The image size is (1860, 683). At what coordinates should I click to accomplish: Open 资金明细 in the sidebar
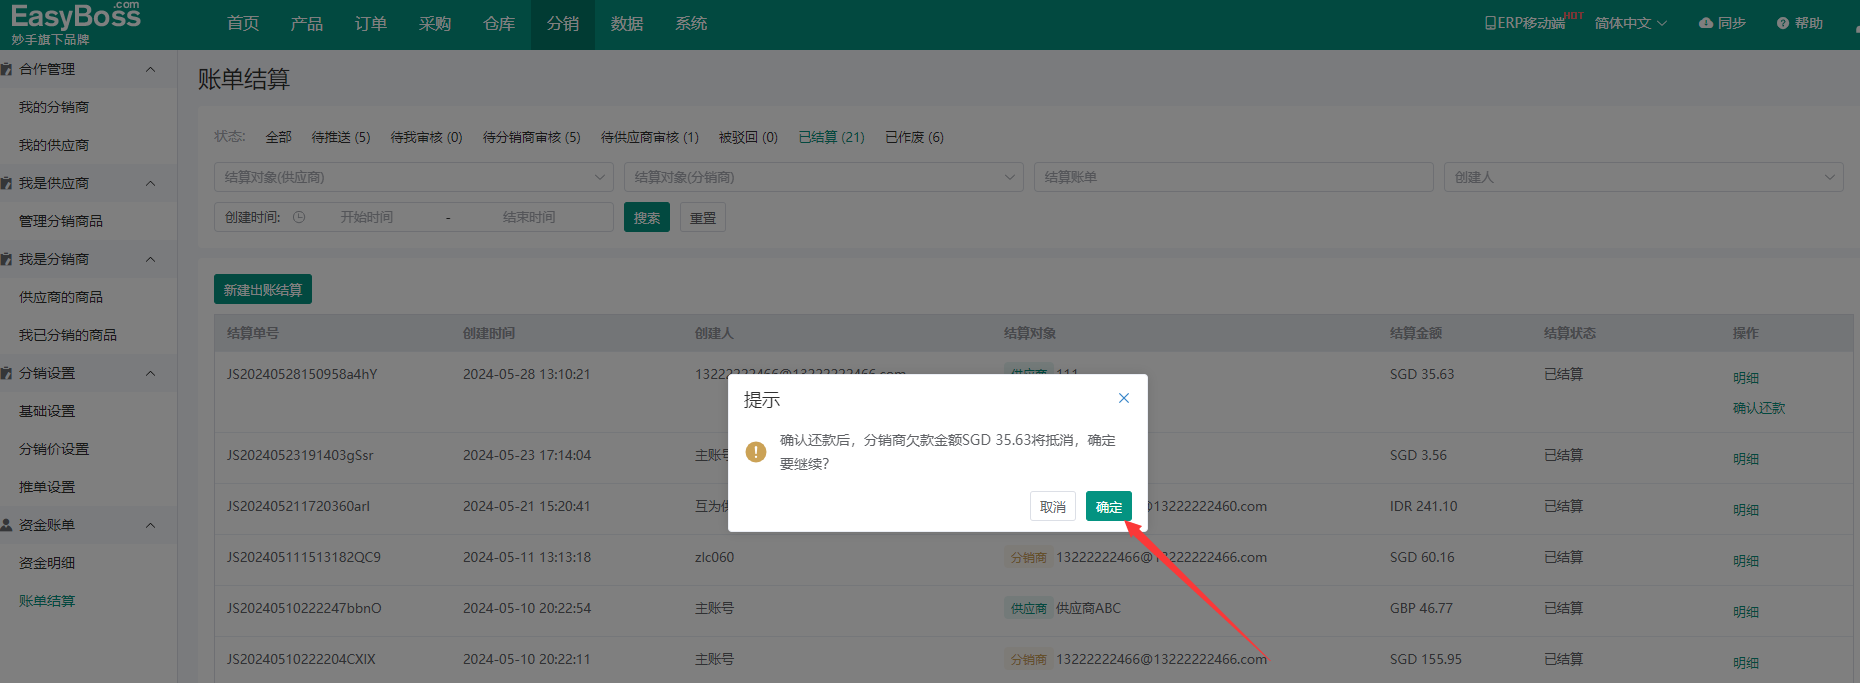[47, 563]
